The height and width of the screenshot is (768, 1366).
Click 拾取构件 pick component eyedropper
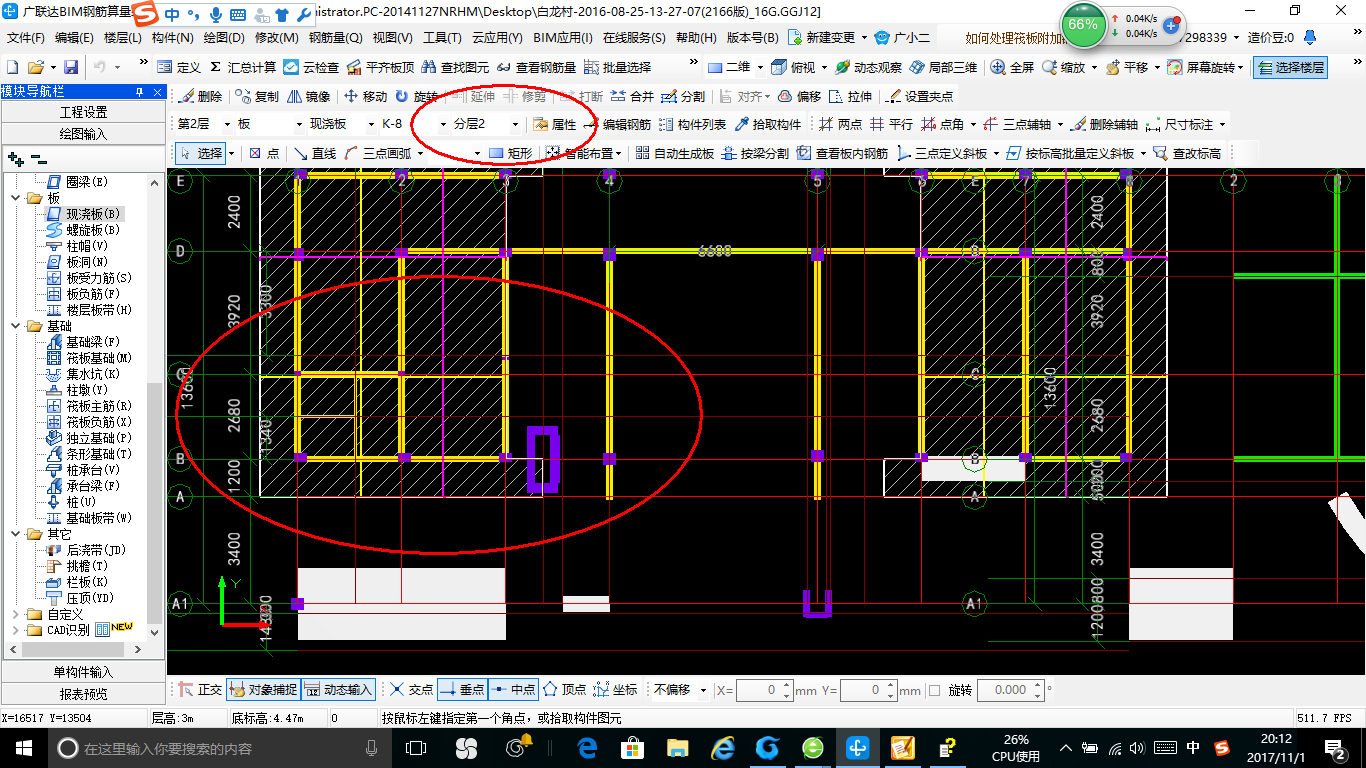767,125
